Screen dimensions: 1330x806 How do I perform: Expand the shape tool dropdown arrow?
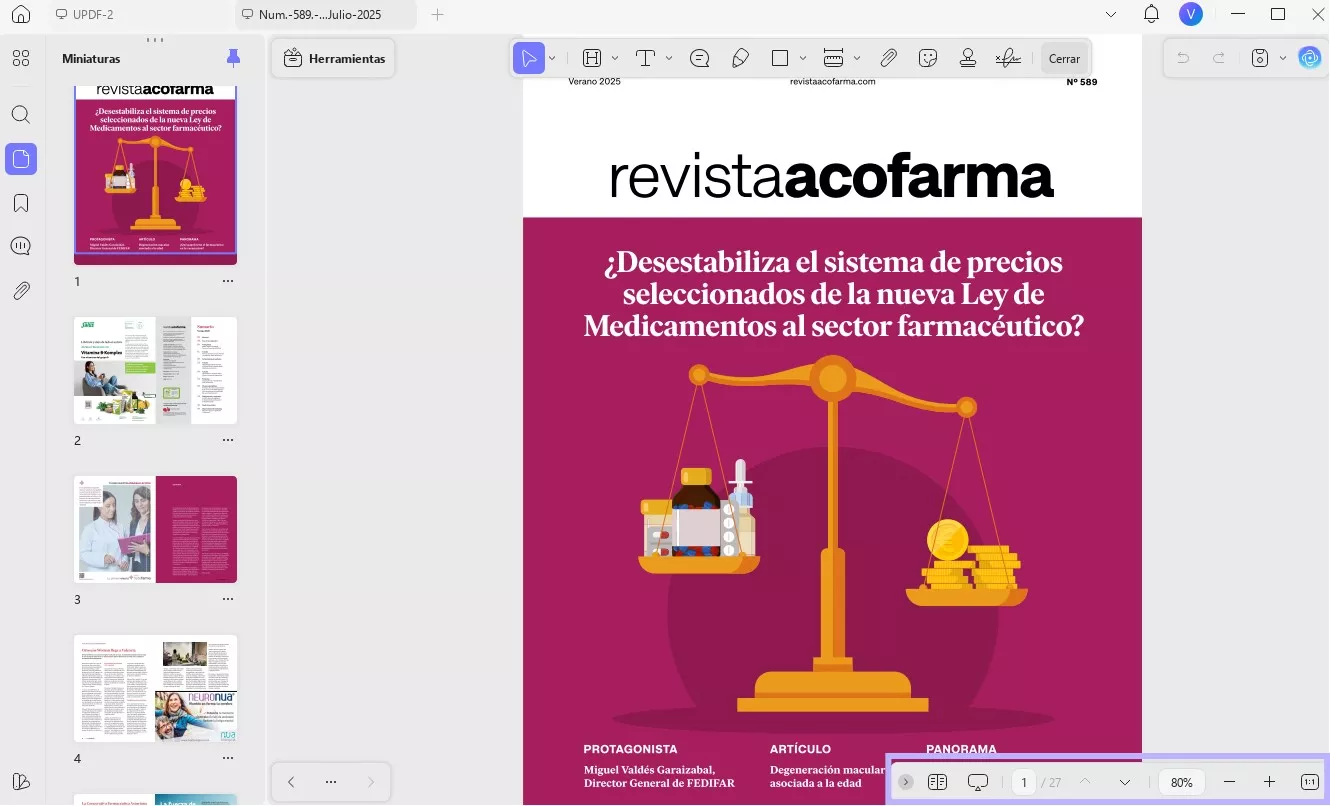[x=803, y=58]
